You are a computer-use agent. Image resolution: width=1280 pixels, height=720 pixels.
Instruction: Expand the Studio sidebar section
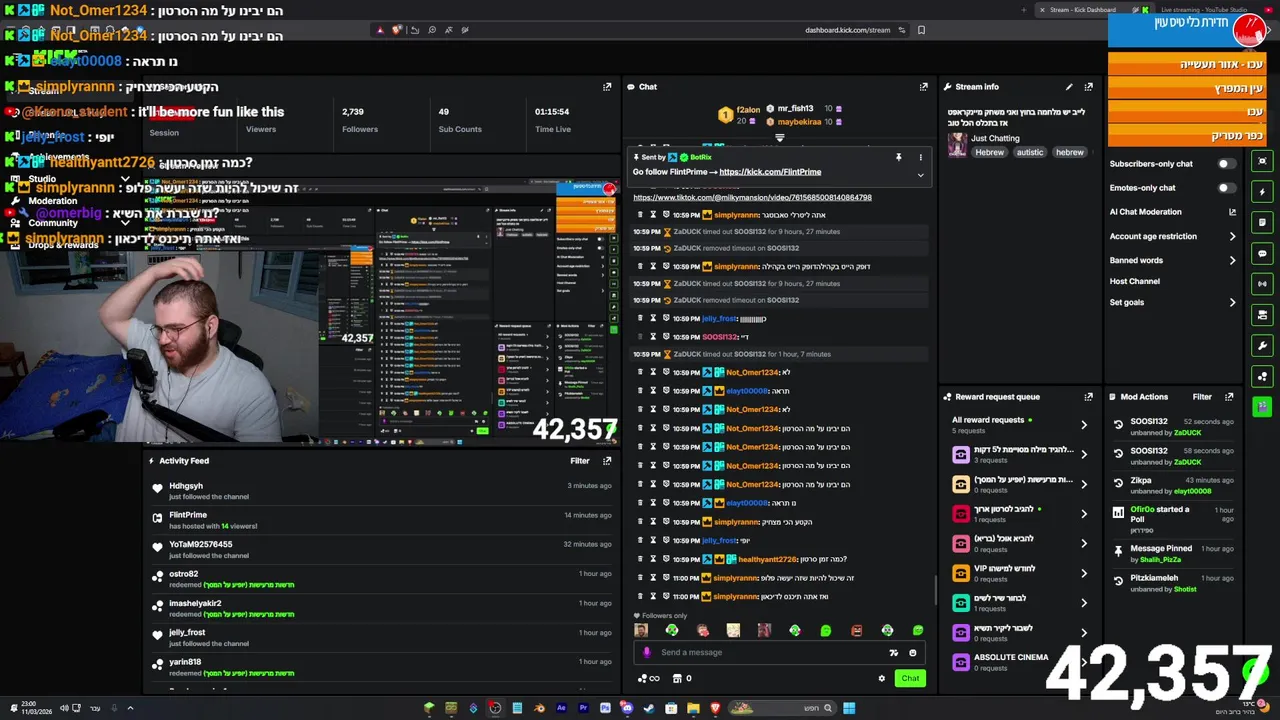pos(125,180)
